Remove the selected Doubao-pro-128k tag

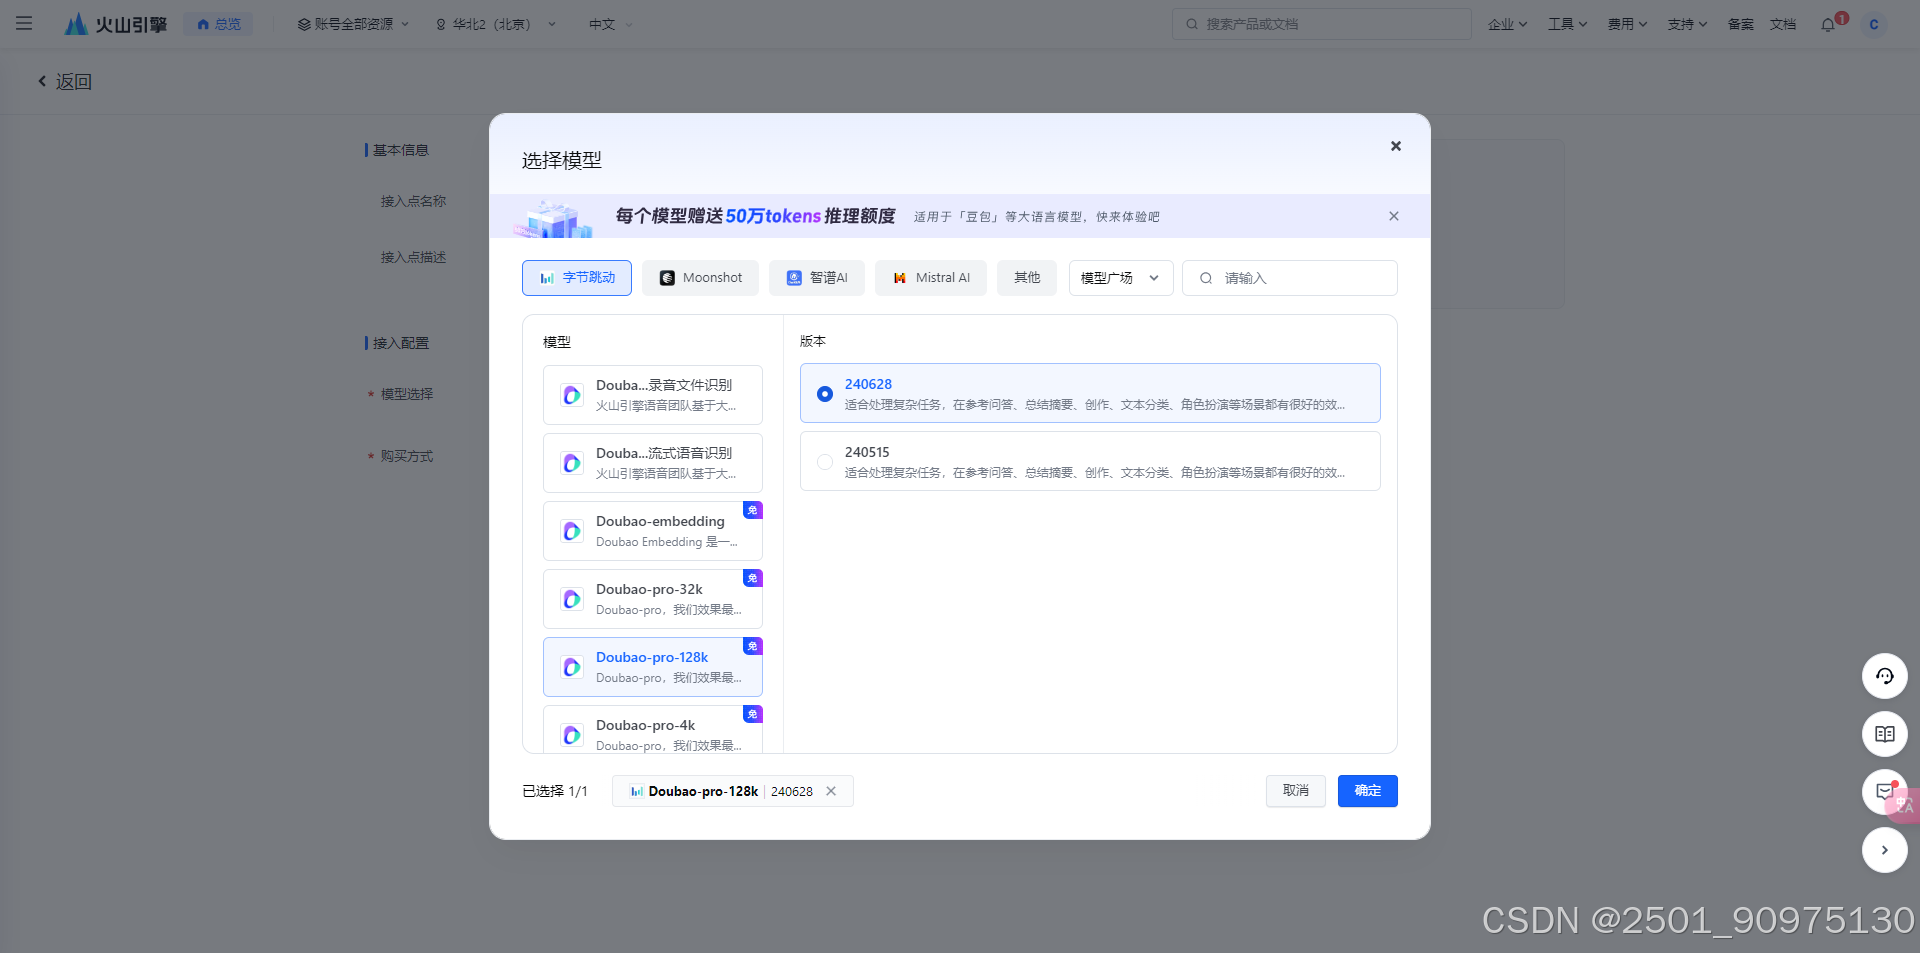coord(831,791)
